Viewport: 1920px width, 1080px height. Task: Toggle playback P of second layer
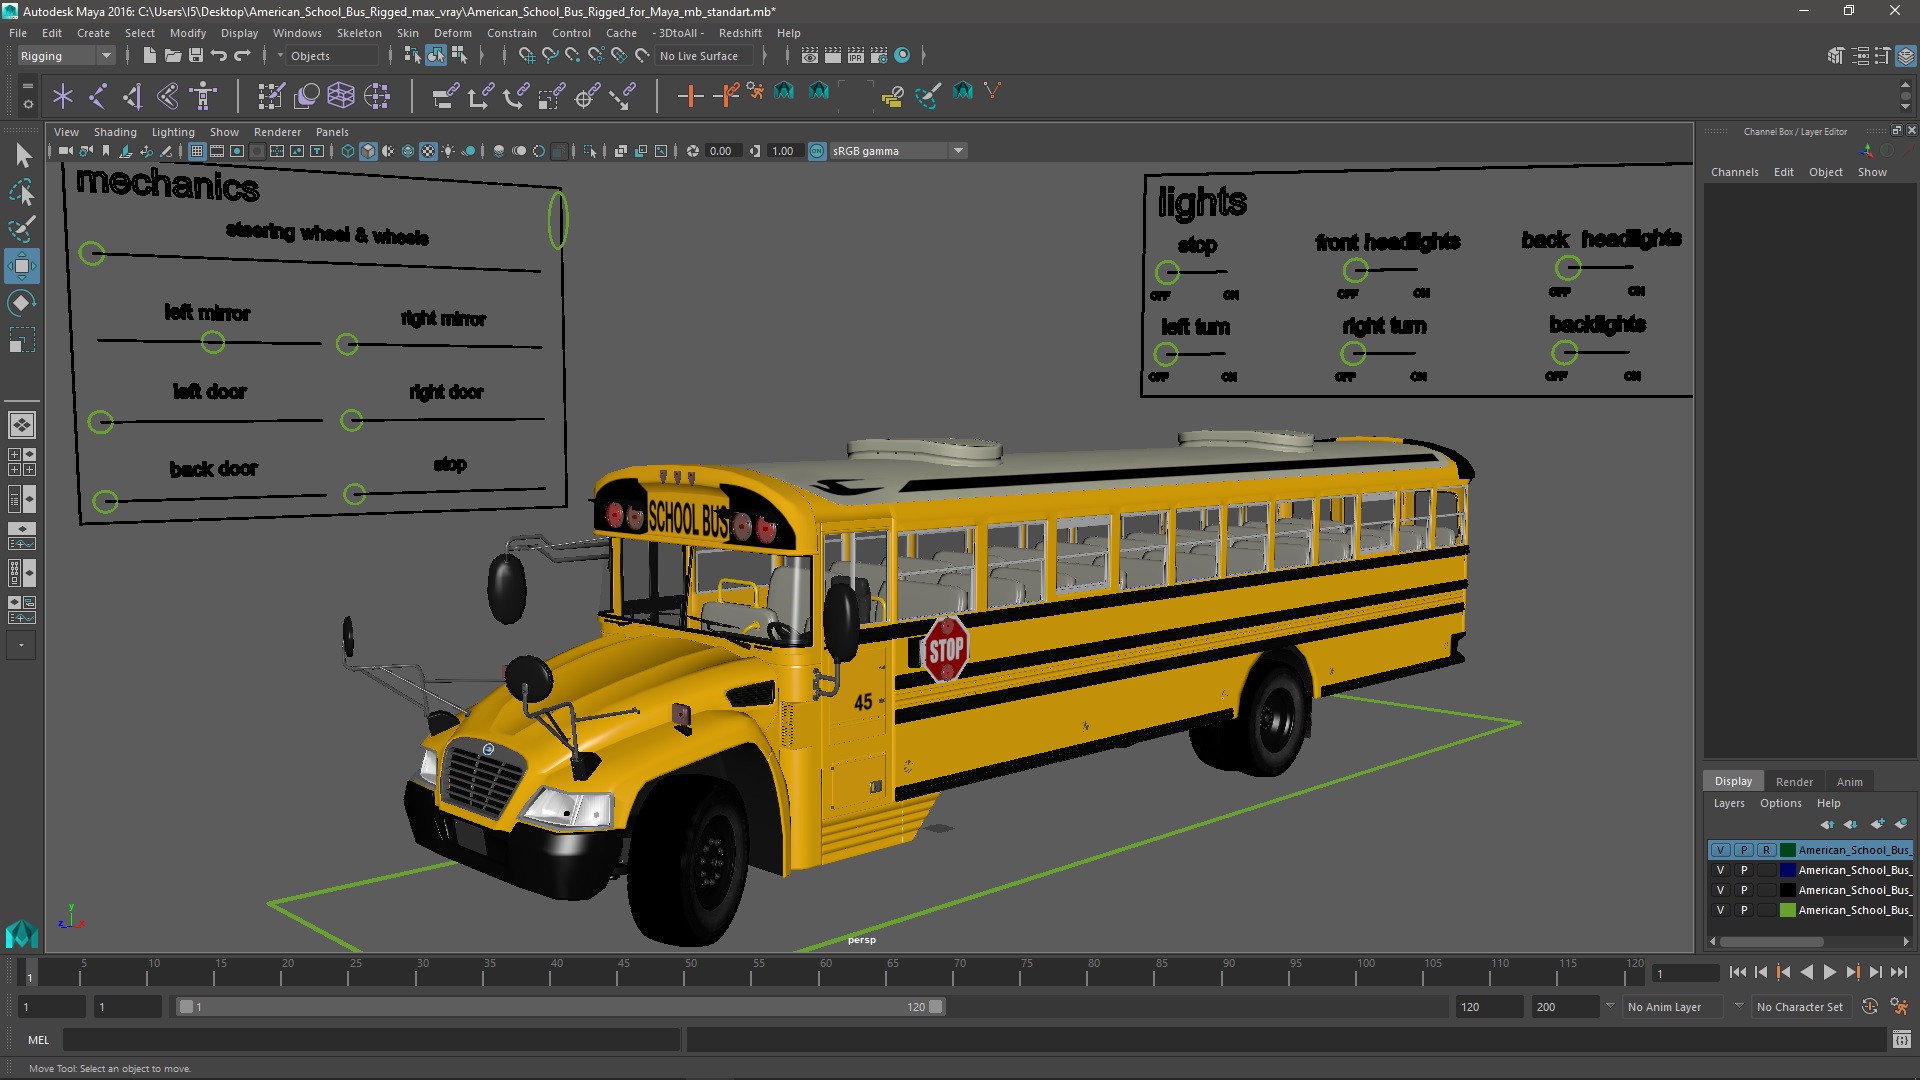click(x=1744, y=870)
